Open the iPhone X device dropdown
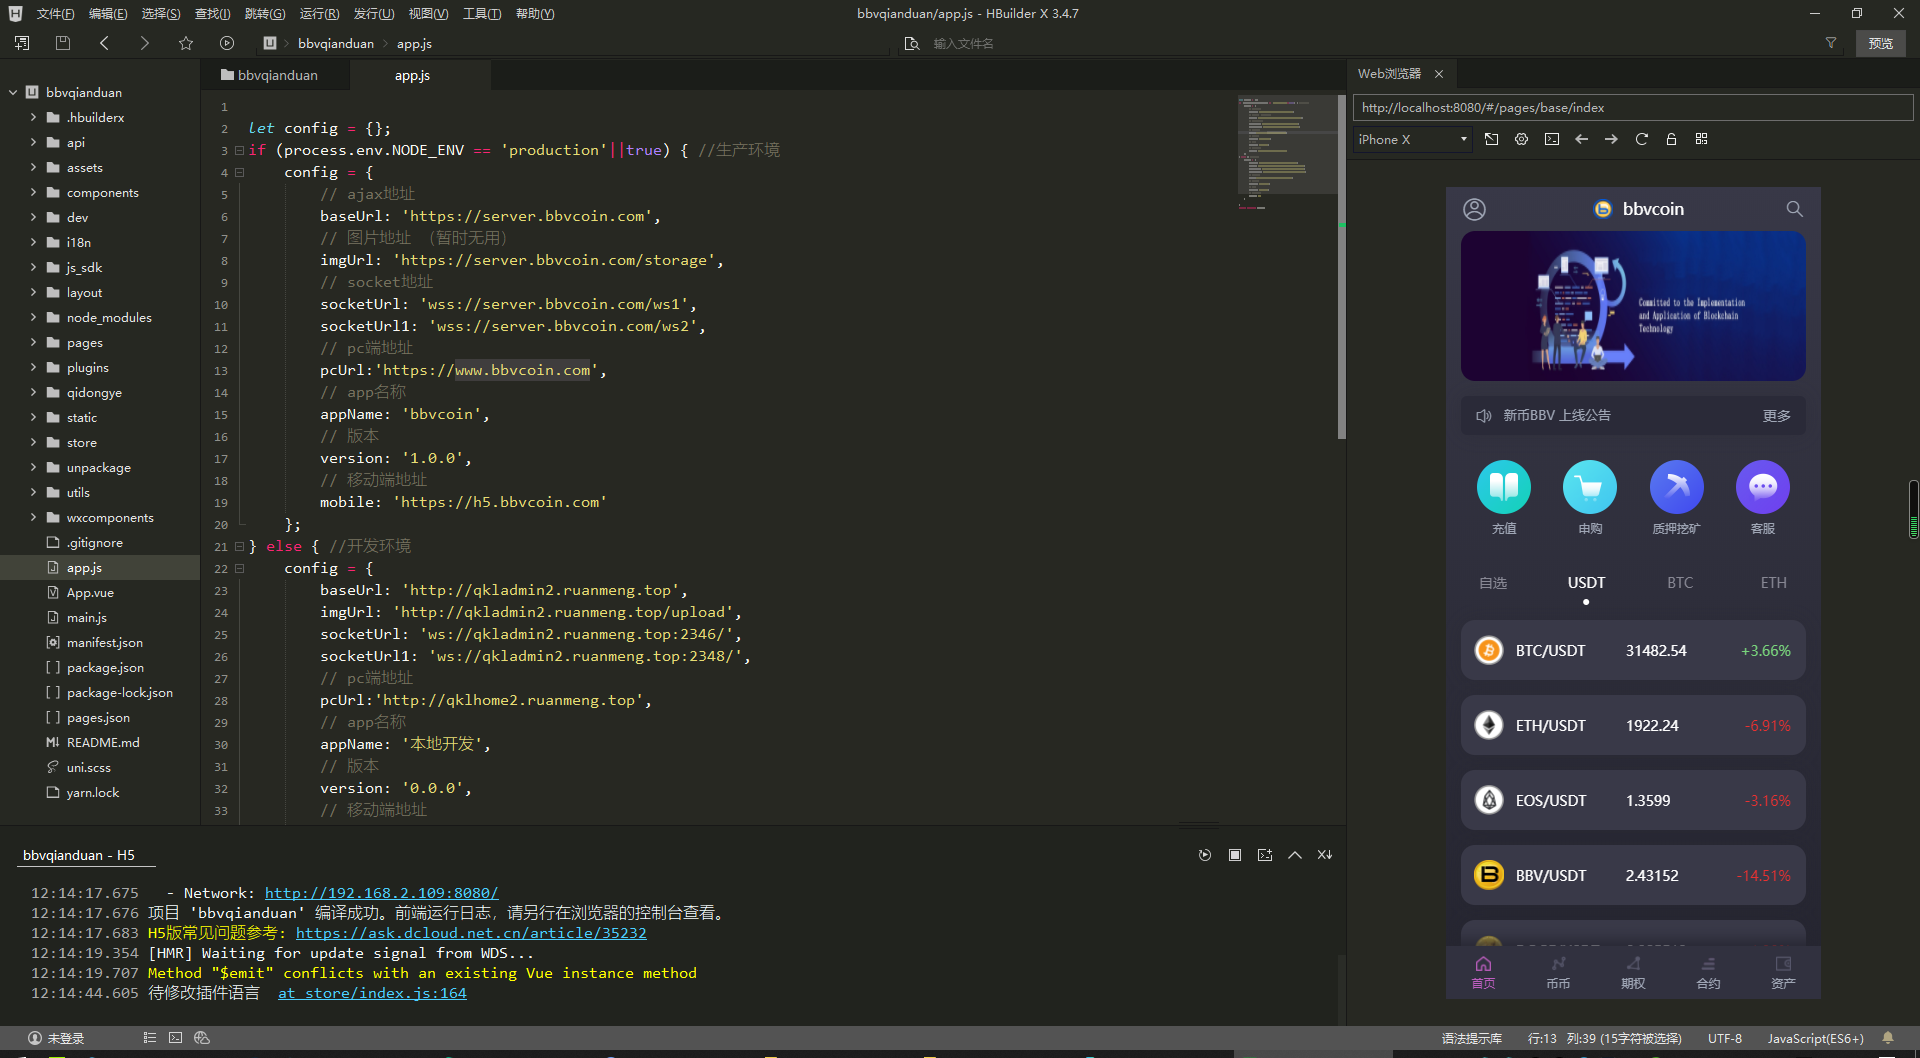 pyautogui.click(x=1412, y=139)
